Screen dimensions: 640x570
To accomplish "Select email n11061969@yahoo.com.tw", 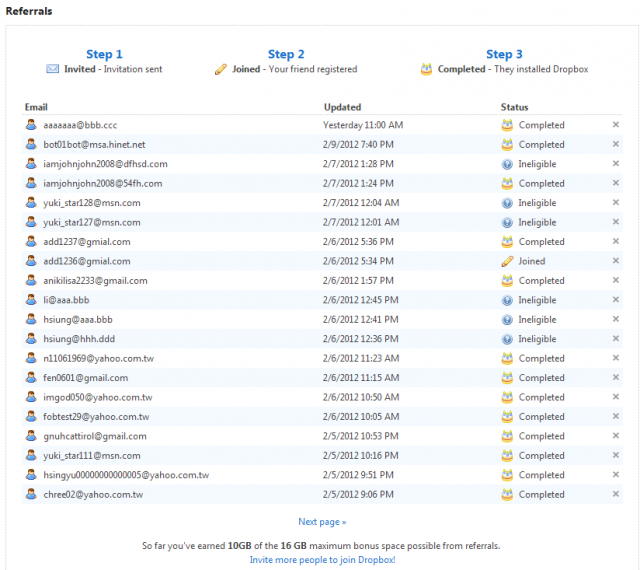I will [99, 358].
